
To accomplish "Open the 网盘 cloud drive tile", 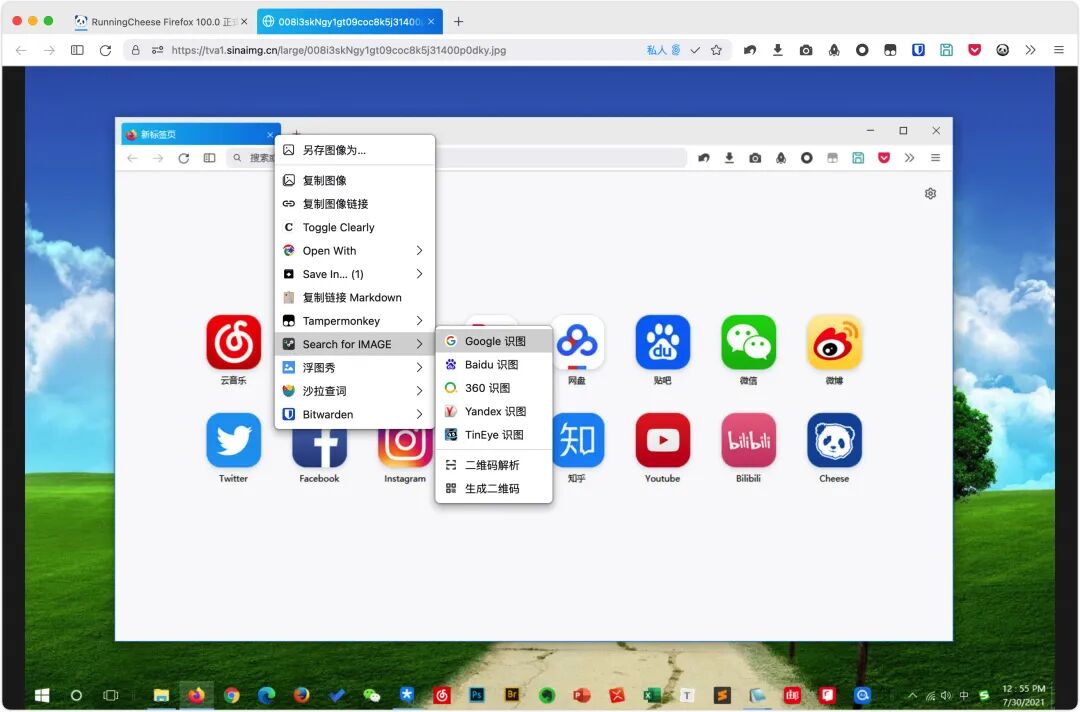I will tap(579, 342).
